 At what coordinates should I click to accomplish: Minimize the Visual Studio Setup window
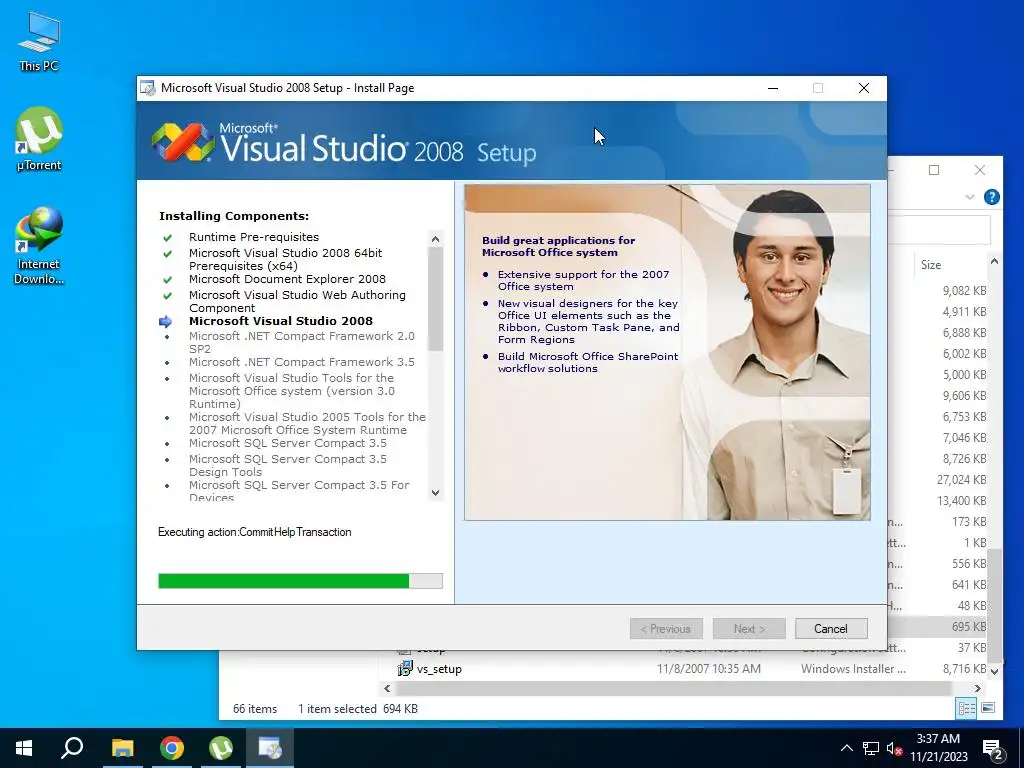(x=773, y=88)
